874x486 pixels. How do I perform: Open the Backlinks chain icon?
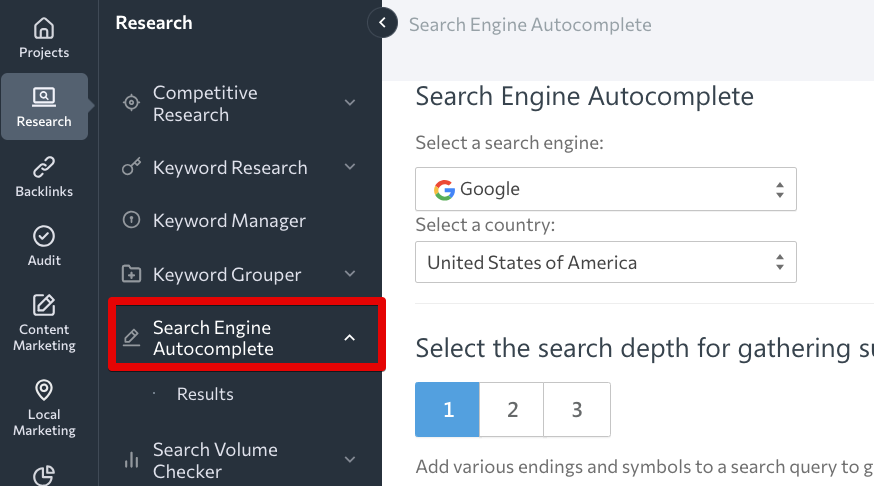click(44, 167)
